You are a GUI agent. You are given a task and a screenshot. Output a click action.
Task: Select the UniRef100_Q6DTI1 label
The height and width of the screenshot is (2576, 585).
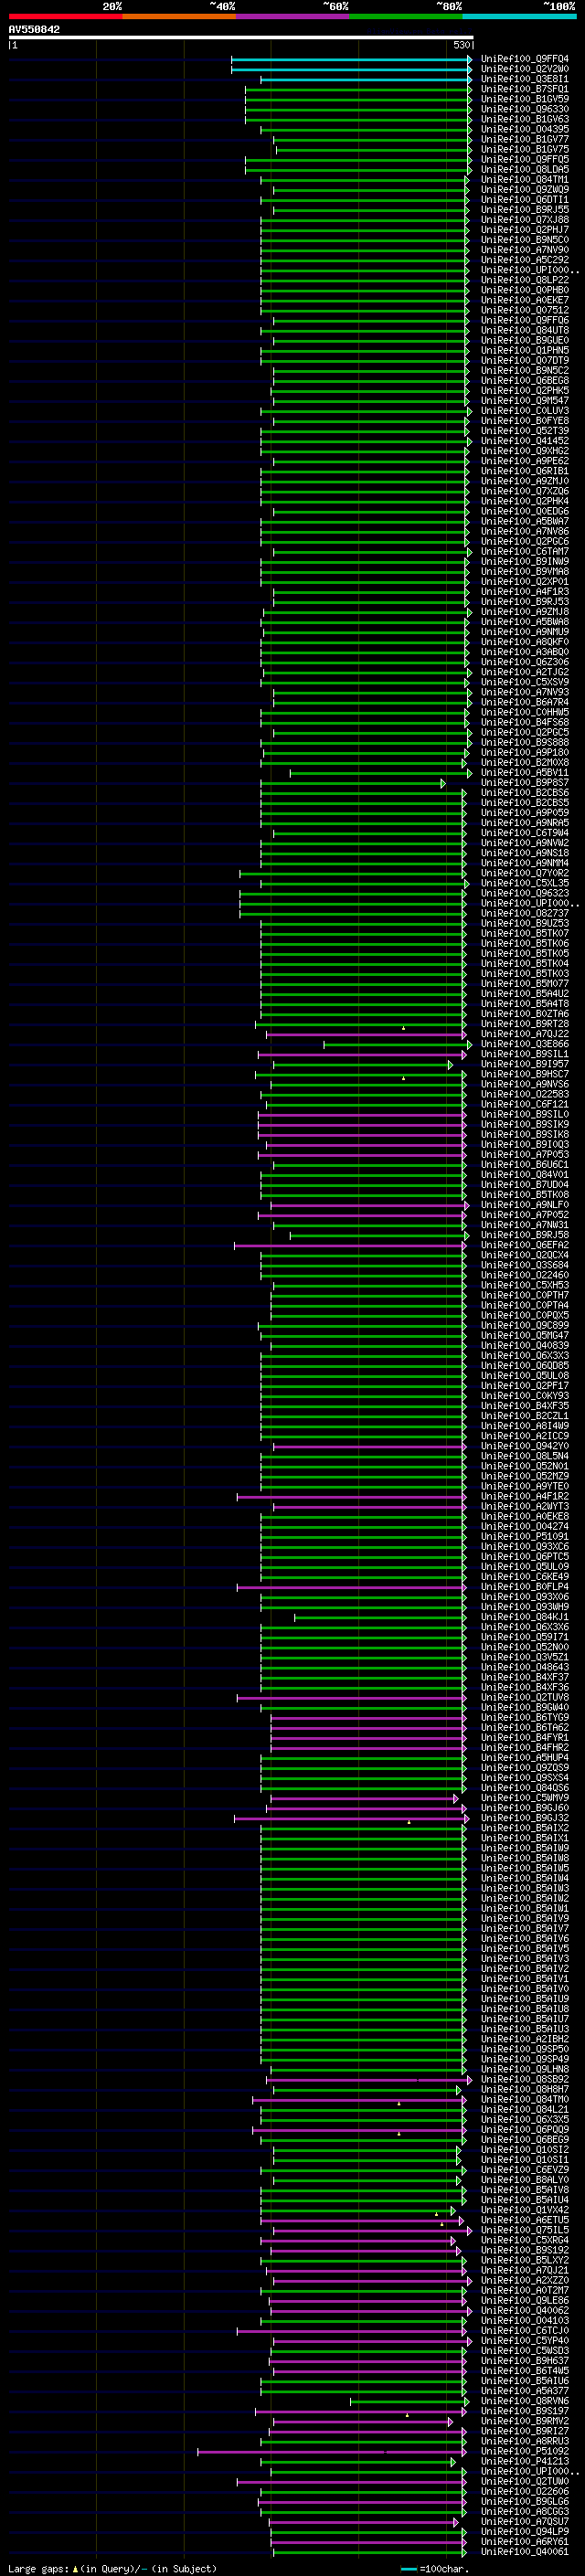(x=524, y=200)
